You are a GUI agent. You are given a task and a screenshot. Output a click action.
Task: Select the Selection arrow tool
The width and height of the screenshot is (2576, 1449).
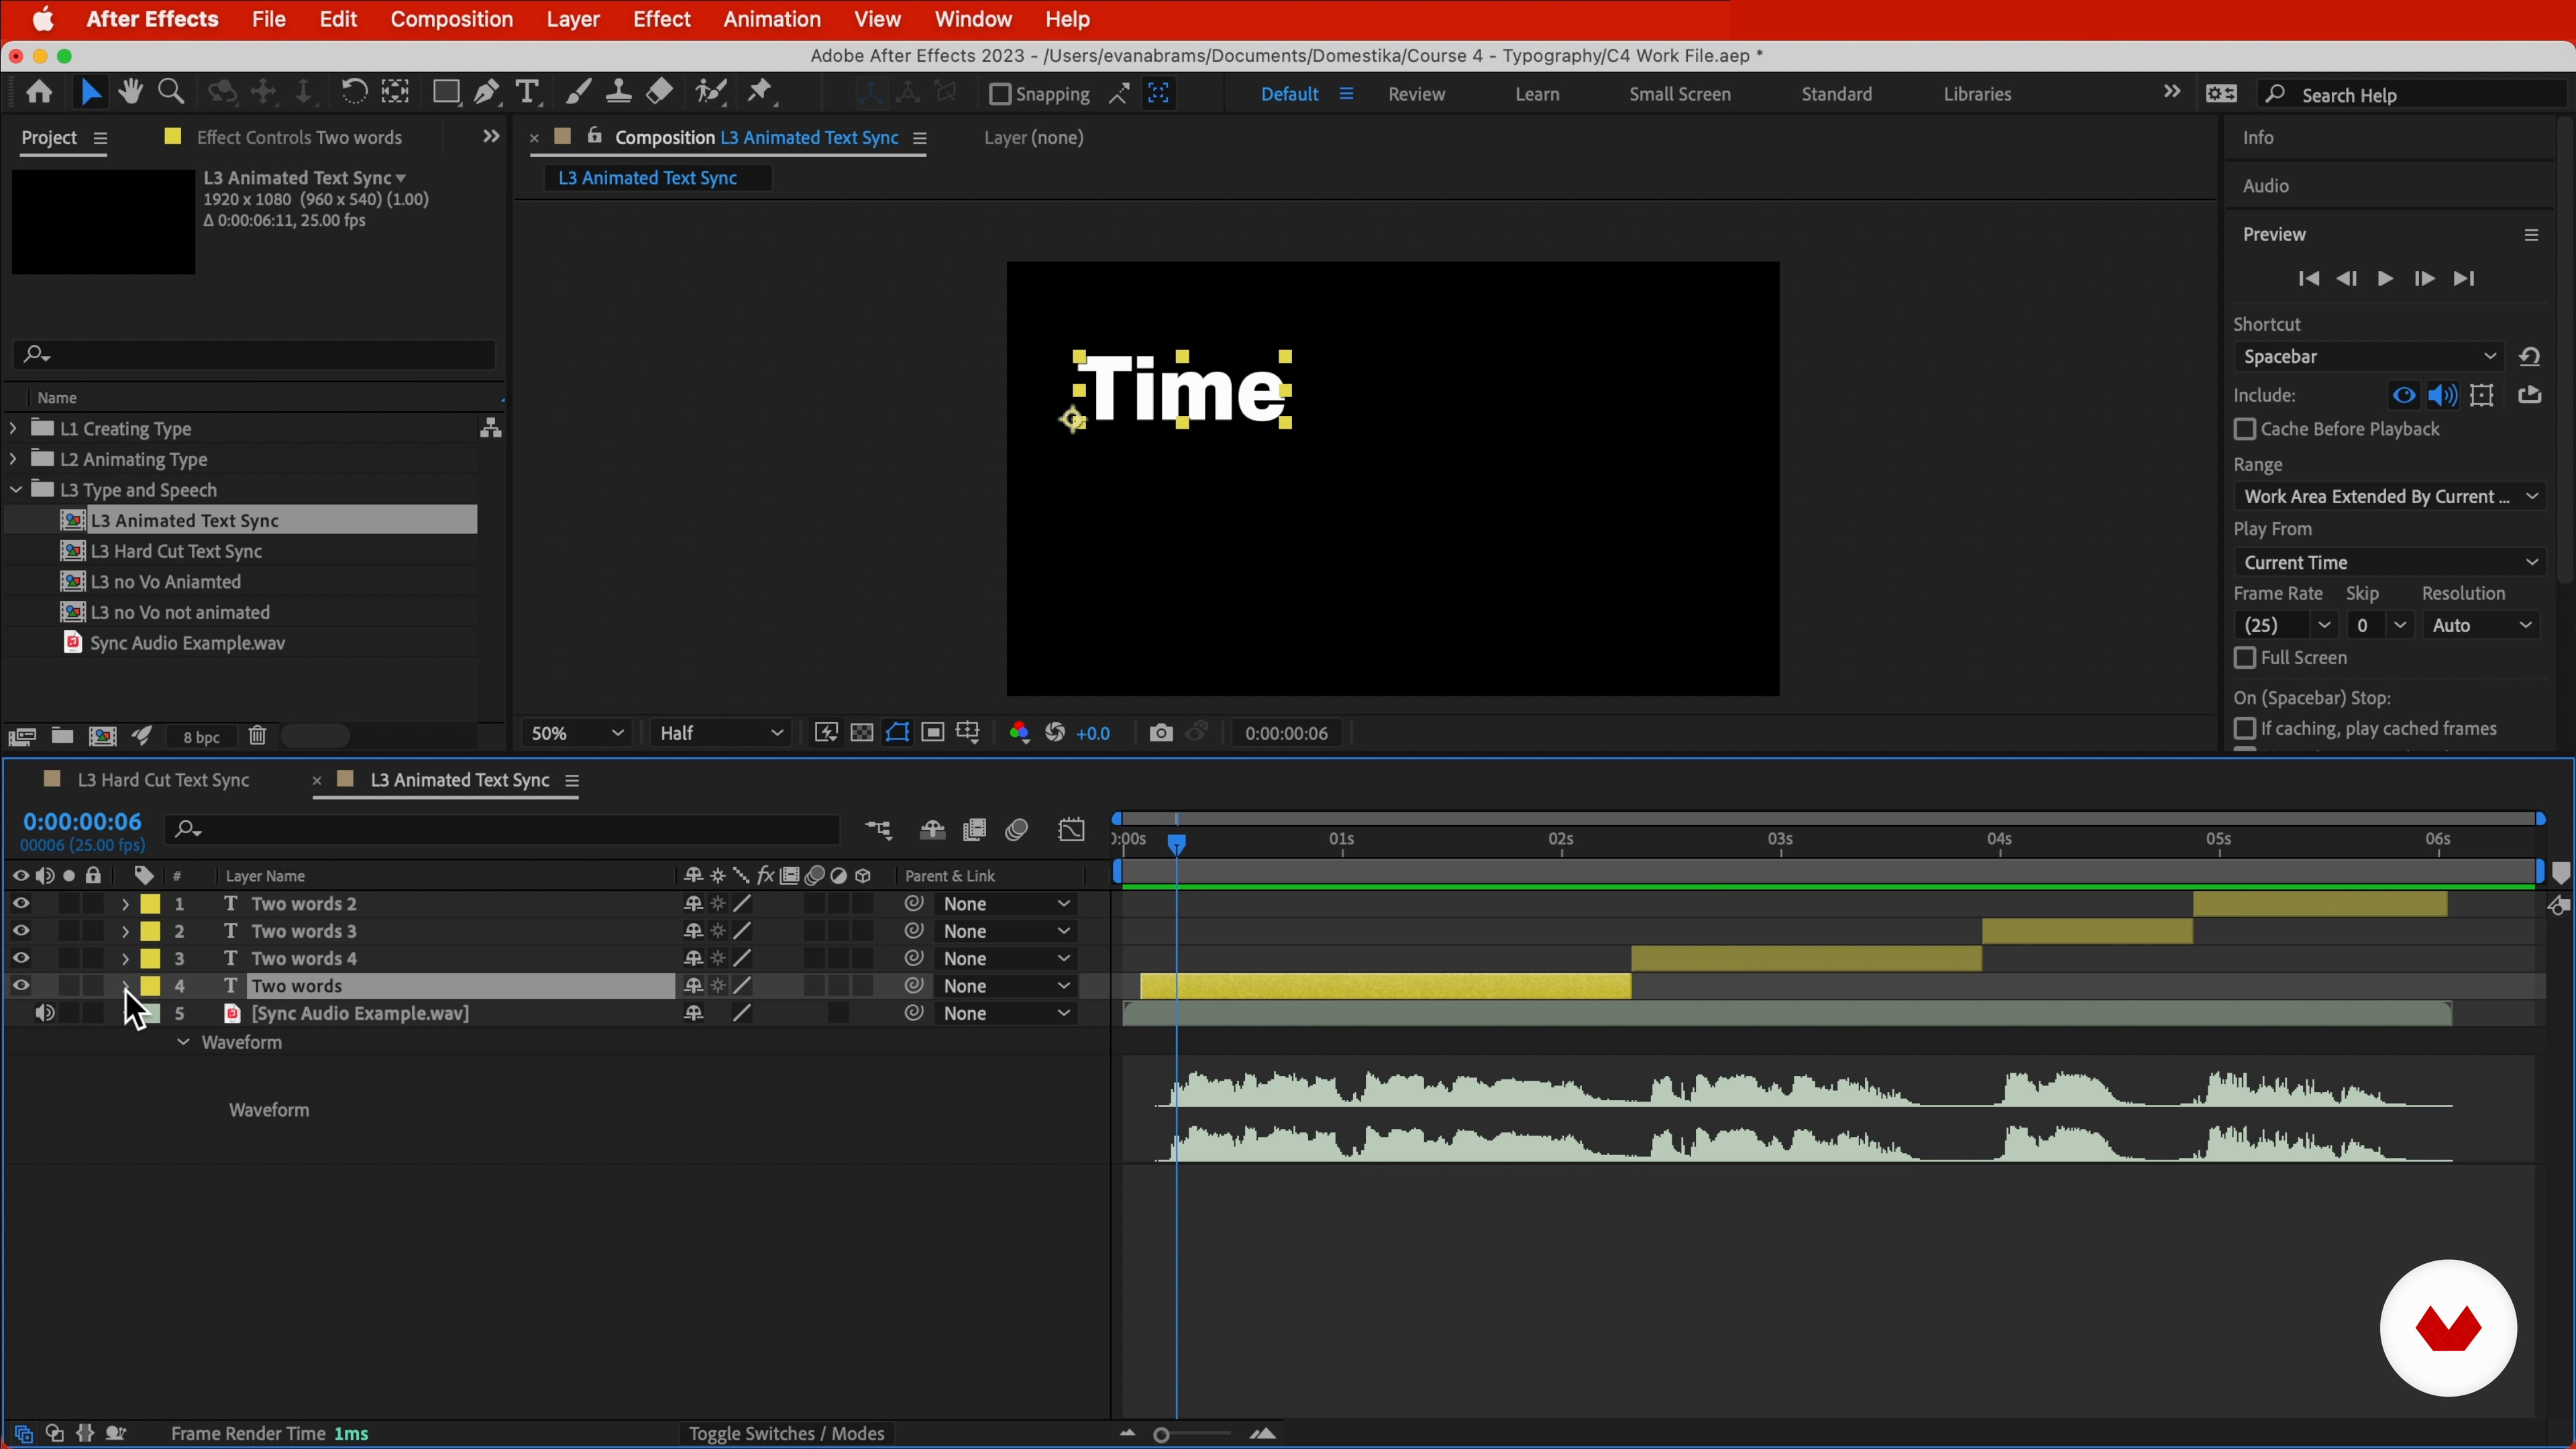click(x=90, y=93)
